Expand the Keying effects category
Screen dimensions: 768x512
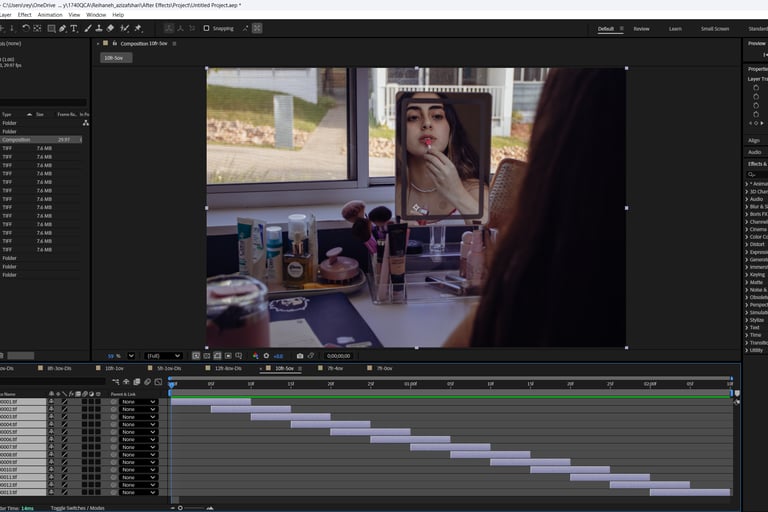(747, 274)
